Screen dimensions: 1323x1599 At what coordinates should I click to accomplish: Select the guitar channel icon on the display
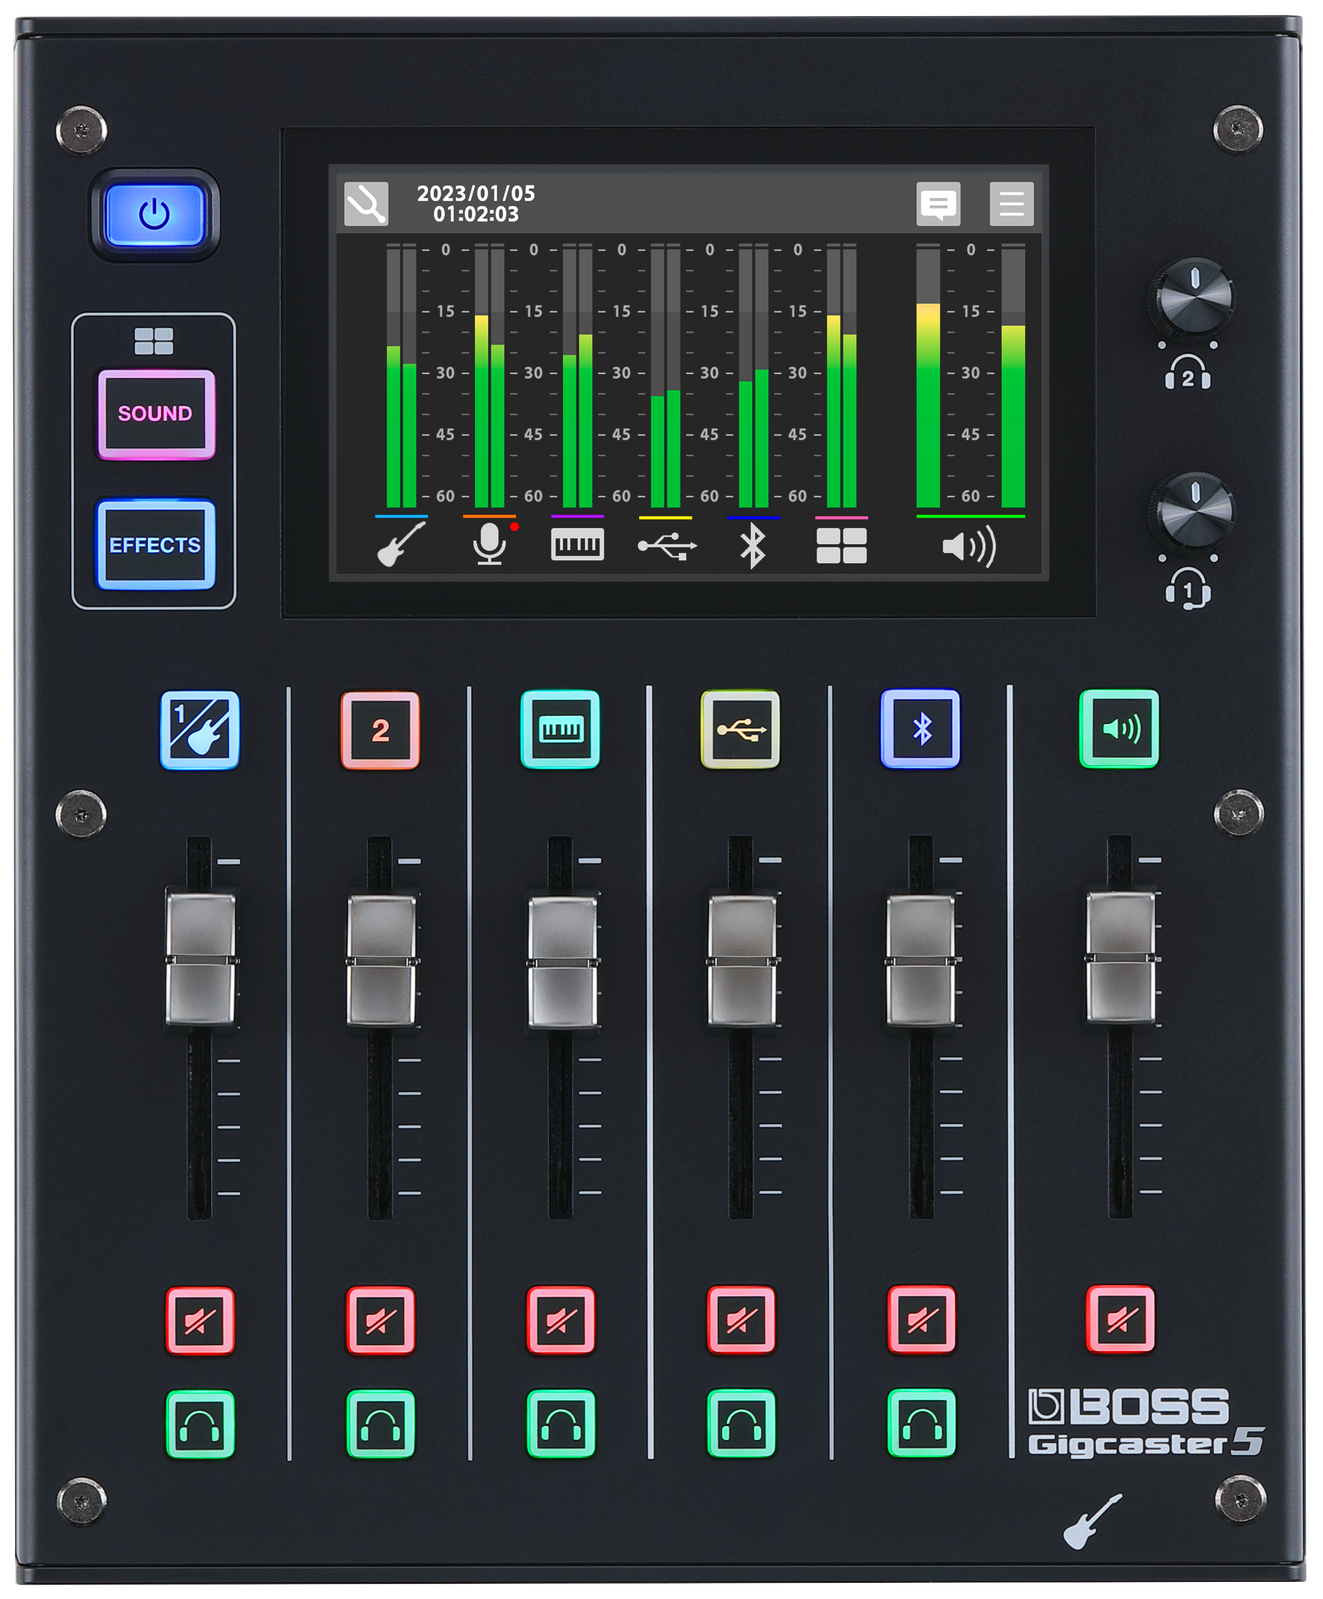point(401,545)
